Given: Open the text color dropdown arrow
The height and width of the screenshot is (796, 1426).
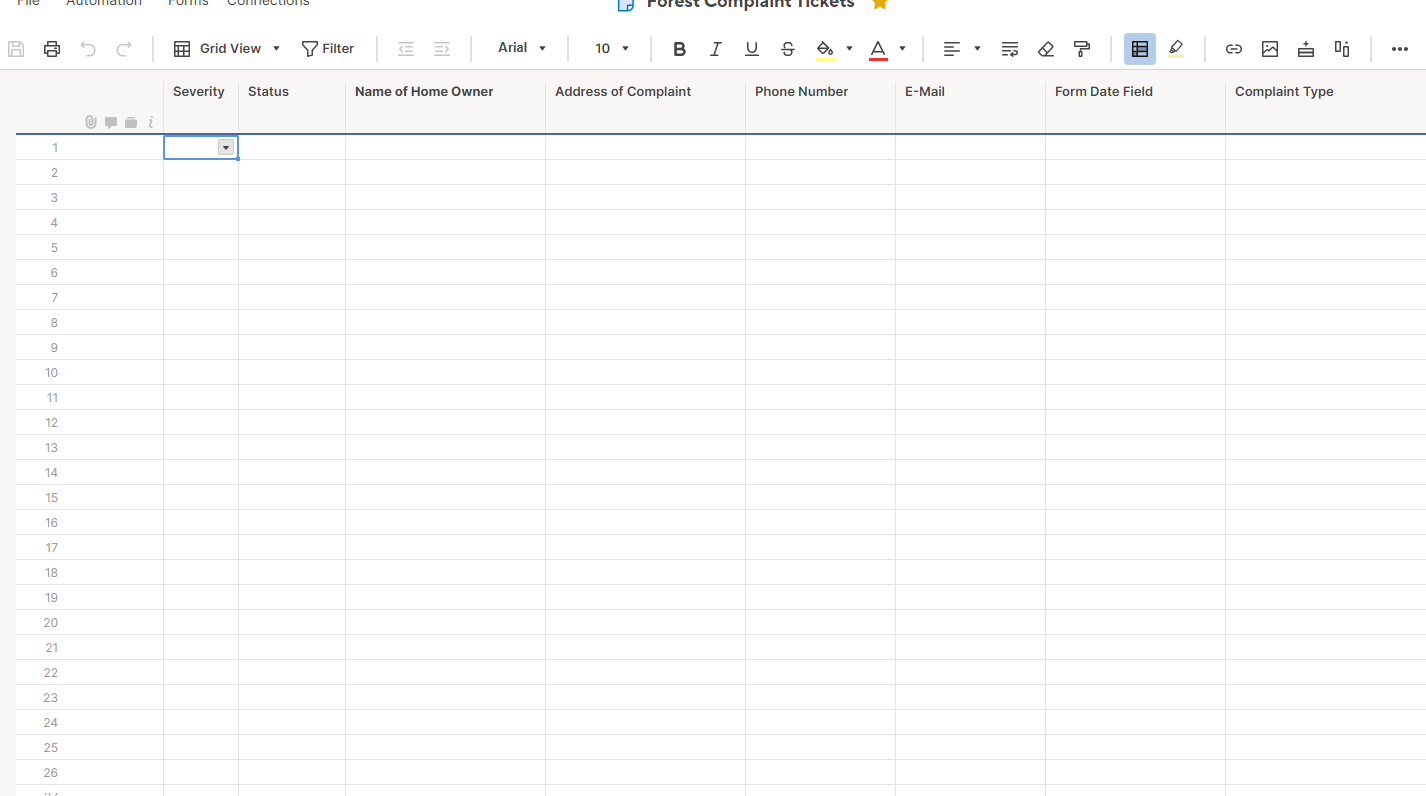Looking at the screenshot, I should point(902,49).
